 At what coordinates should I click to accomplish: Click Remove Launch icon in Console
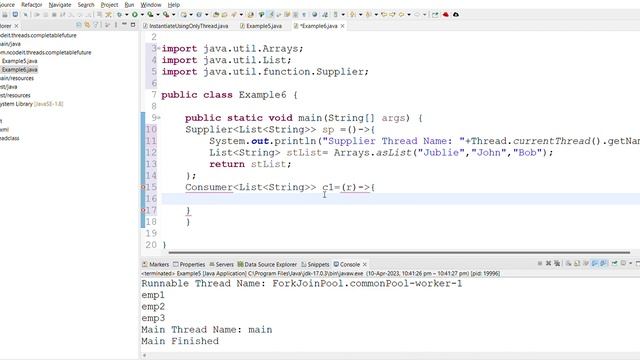tap(548, 263)
